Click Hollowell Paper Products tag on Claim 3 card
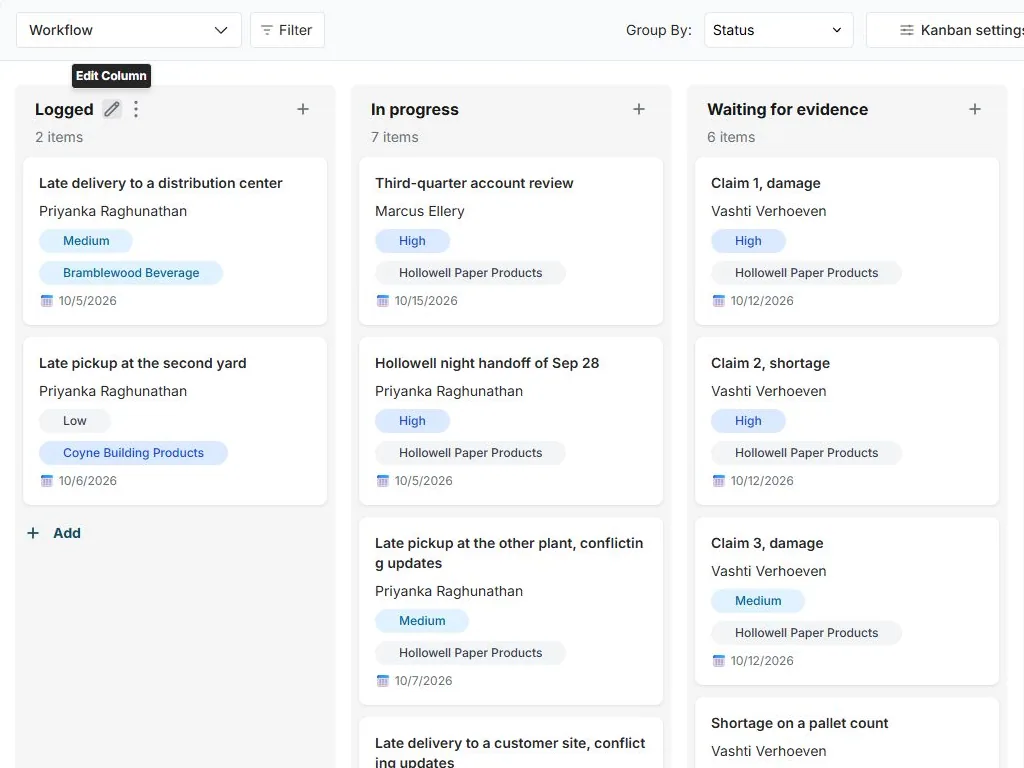Screen dimensions: 1024x768 point(807,633)
